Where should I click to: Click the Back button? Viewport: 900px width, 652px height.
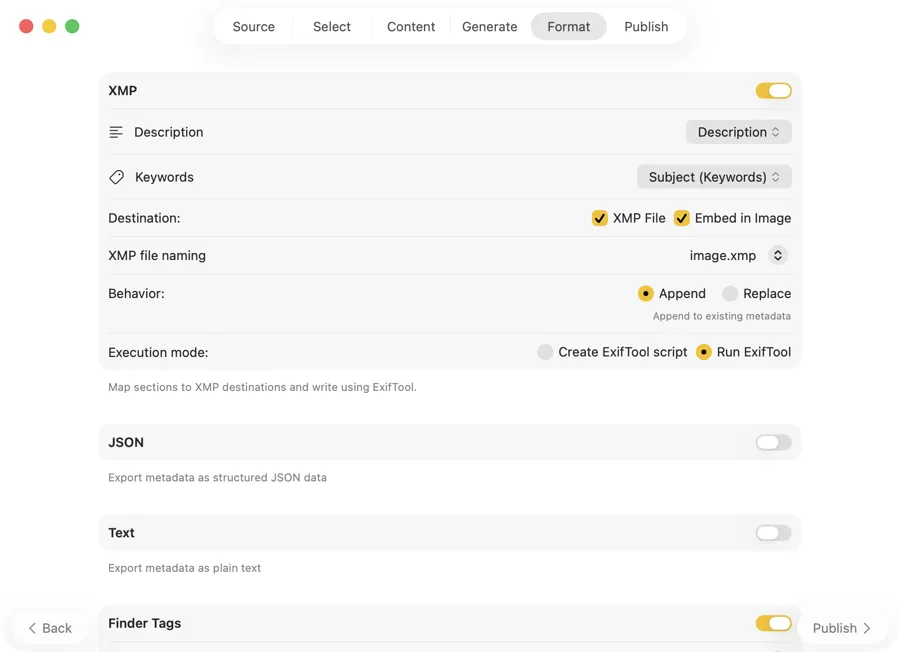[50, 628]
